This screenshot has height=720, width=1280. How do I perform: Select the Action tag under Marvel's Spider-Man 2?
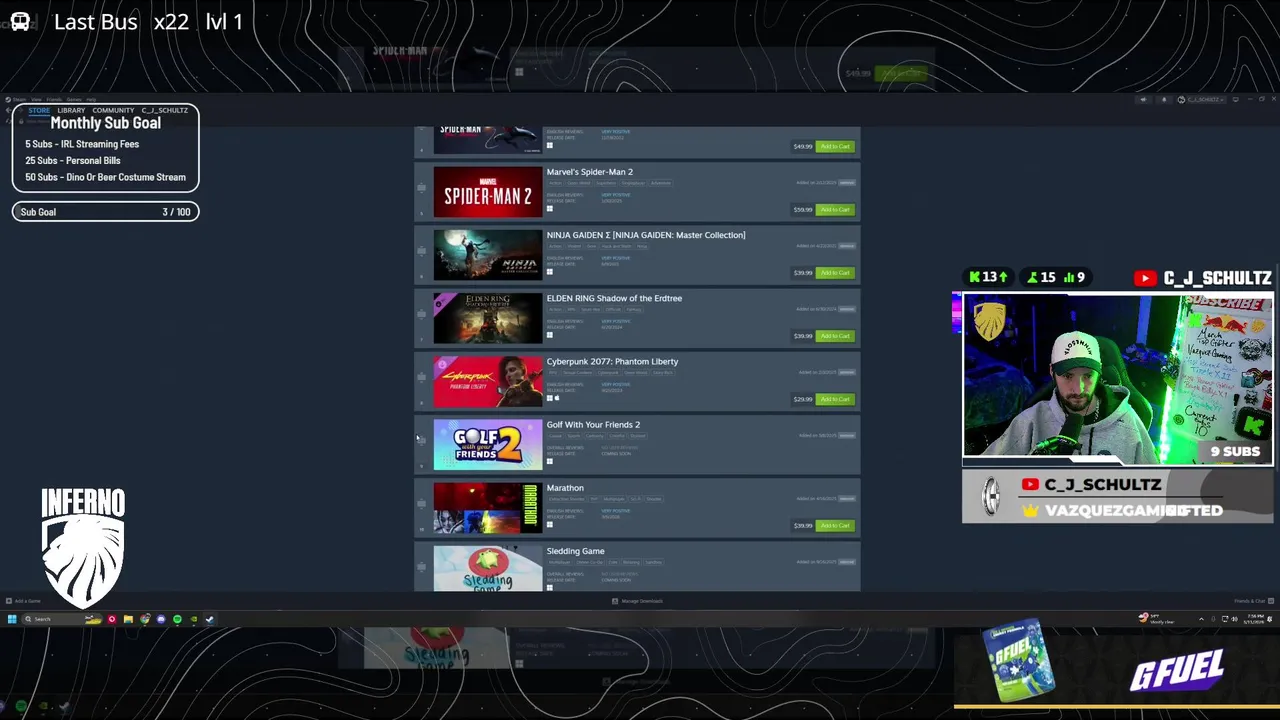555,183
